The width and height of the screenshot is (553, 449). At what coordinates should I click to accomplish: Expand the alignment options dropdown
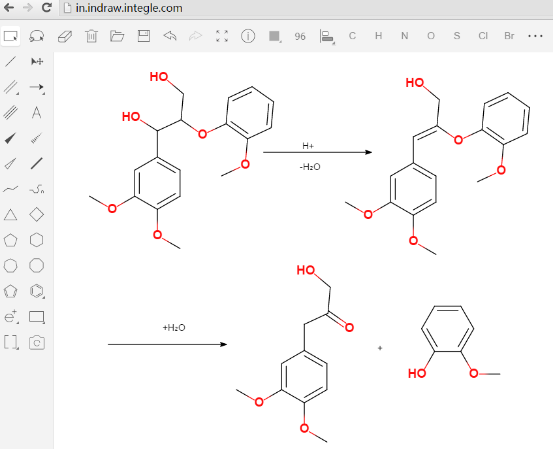327,37
